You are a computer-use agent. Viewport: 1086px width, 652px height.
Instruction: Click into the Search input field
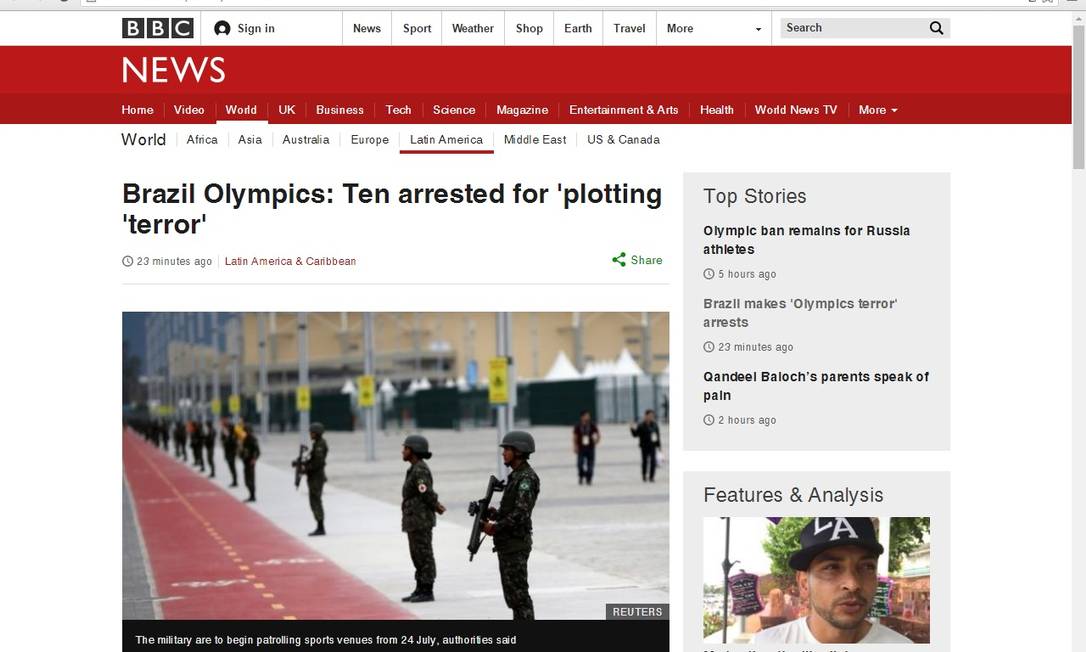[x=850, y=28]
